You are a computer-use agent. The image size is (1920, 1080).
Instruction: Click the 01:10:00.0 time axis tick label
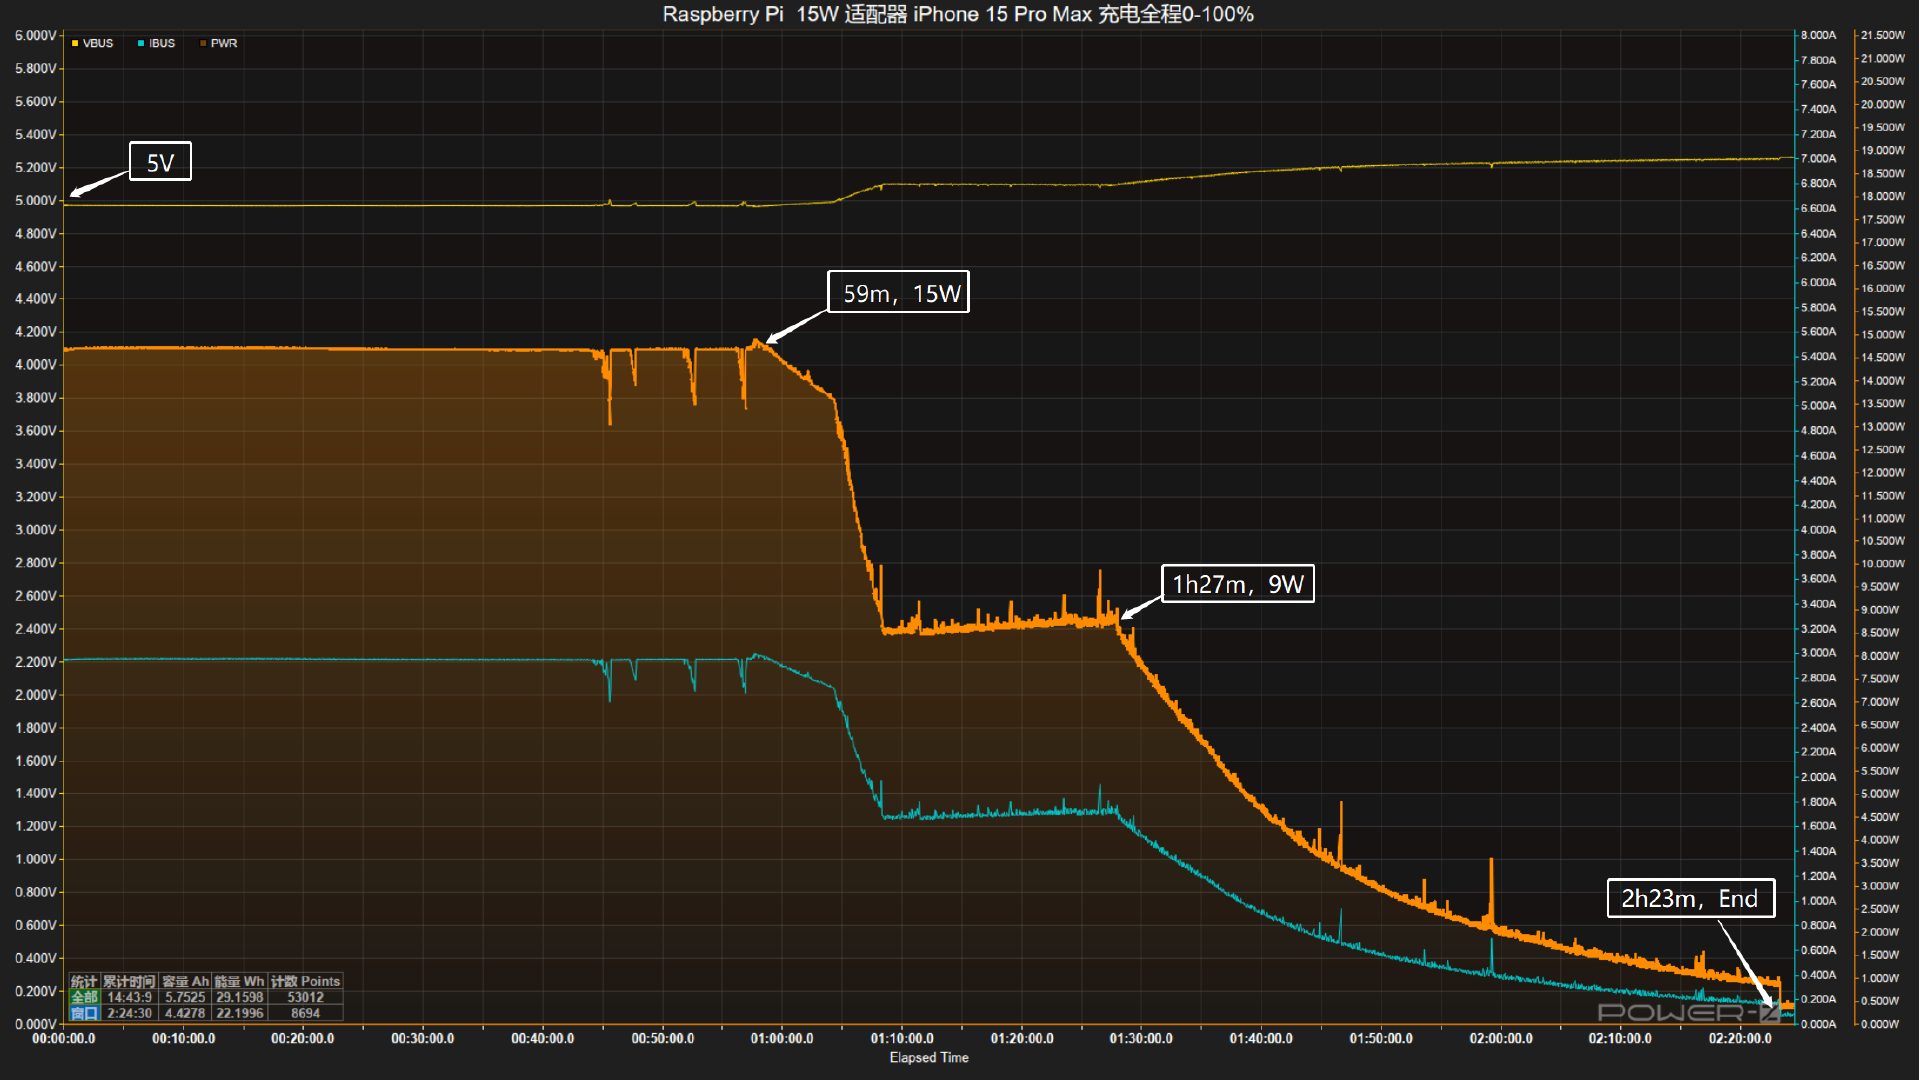click(902, 1039)
